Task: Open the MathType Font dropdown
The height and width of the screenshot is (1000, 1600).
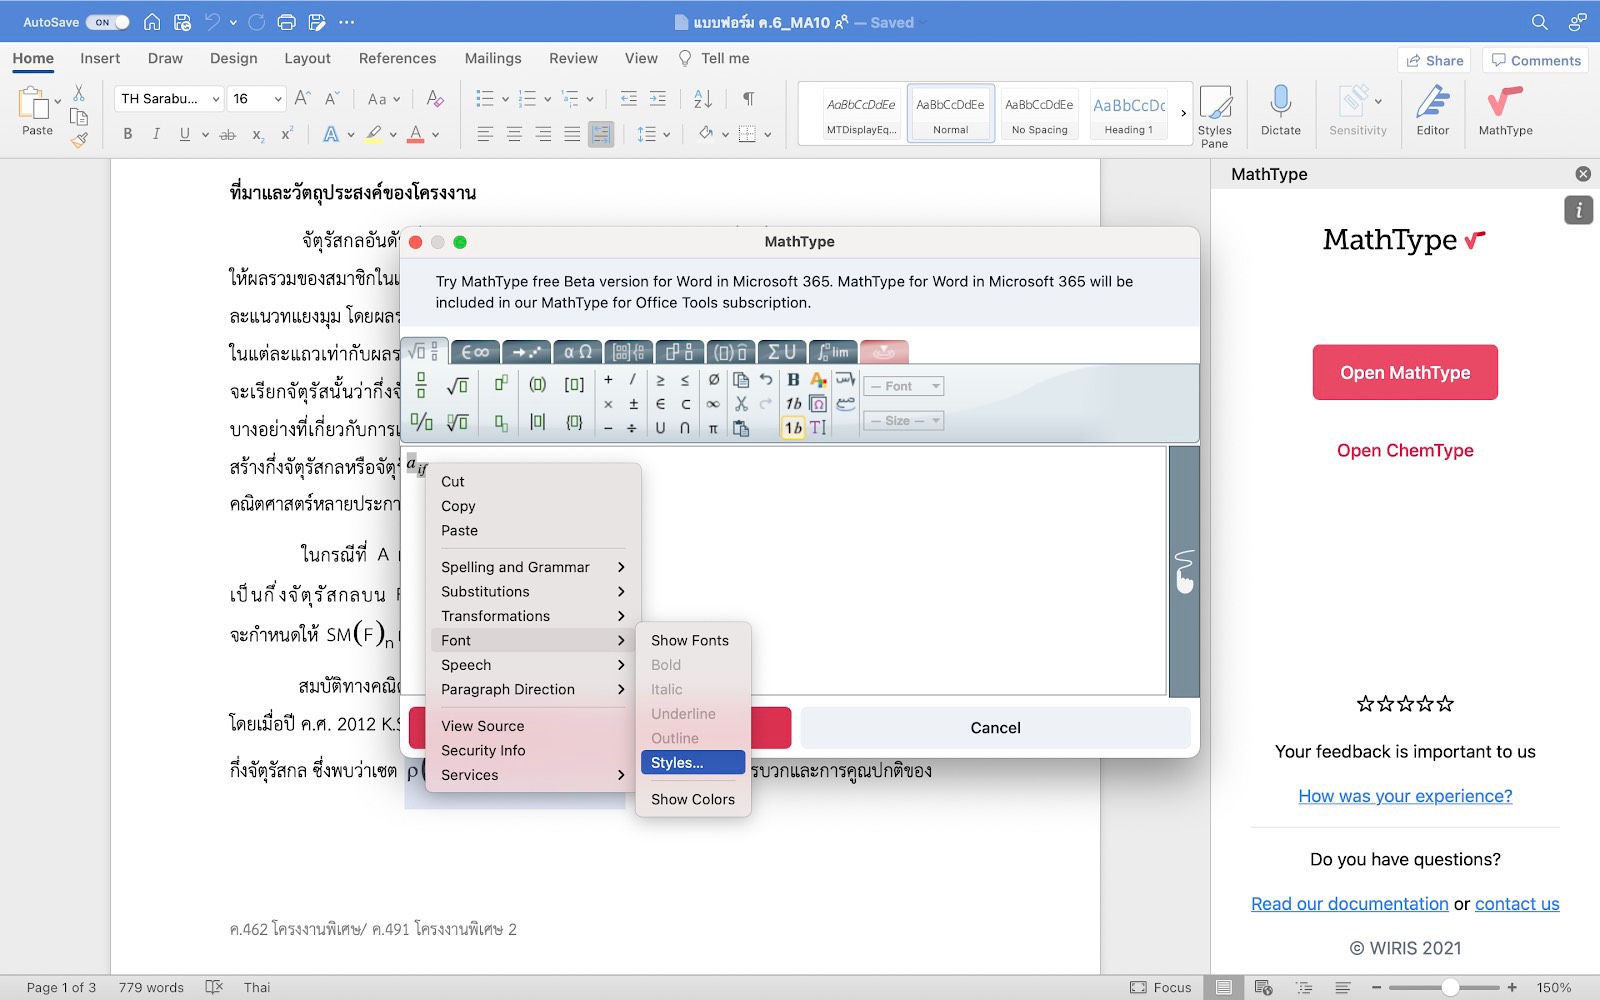Action: coord(904,386)
